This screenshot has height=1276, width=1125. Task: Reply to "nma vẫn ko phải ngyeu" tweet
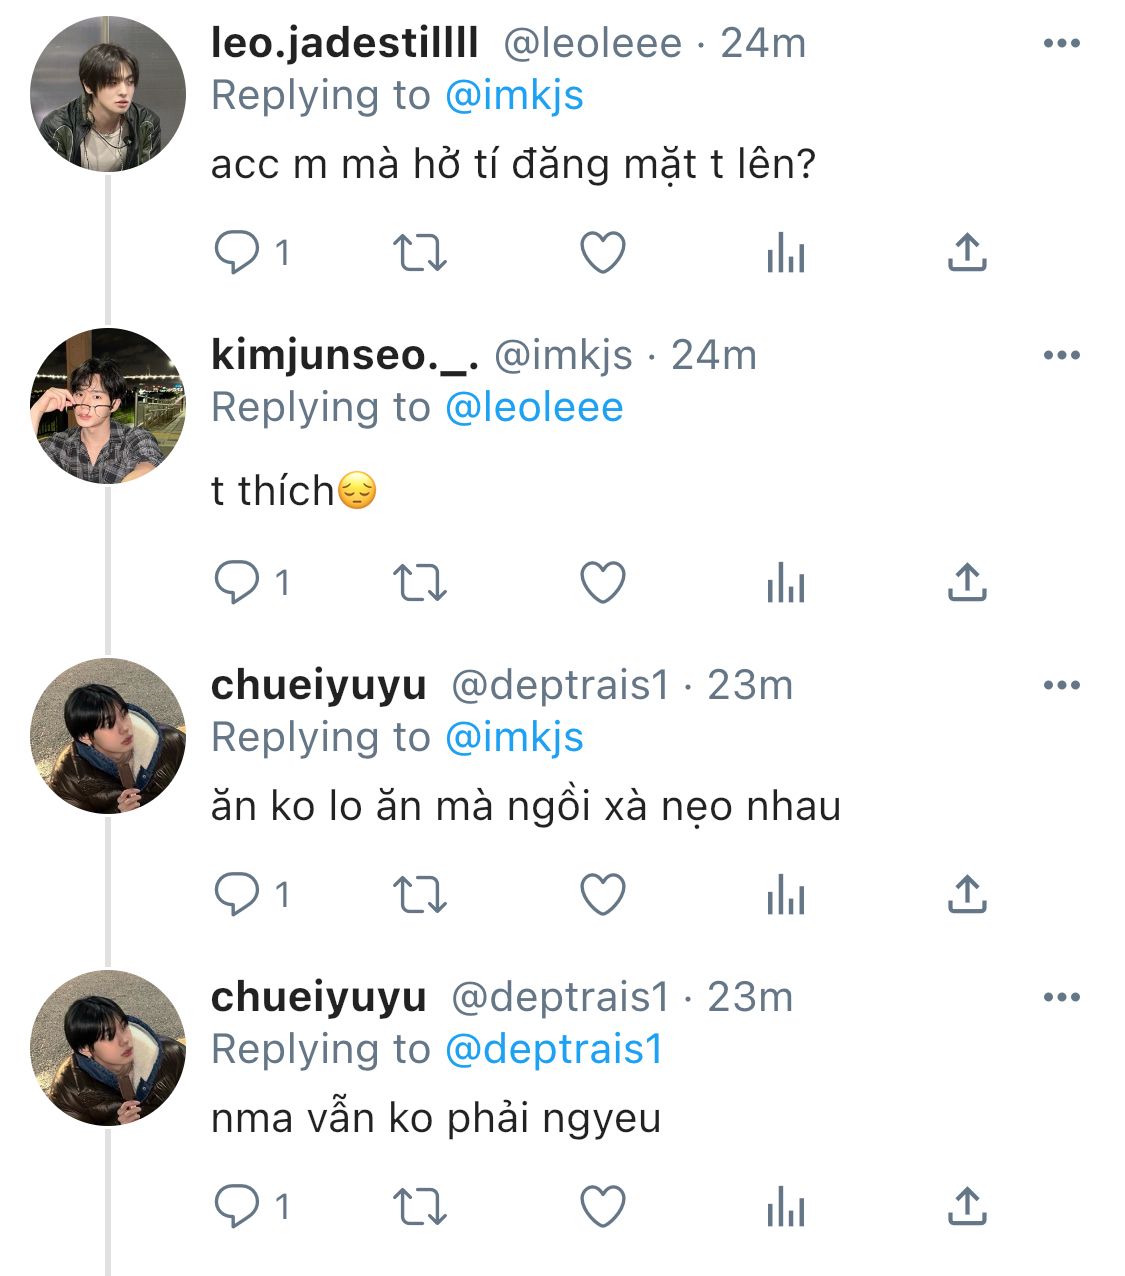237,1207
